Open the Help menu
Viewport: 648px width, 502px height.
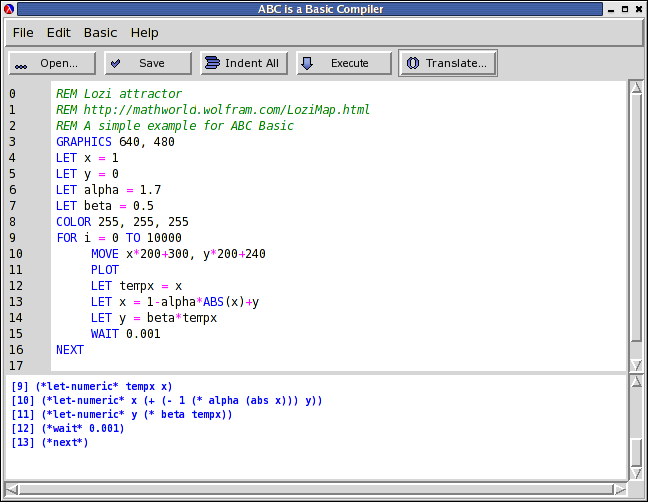click(x=144, y=33)
